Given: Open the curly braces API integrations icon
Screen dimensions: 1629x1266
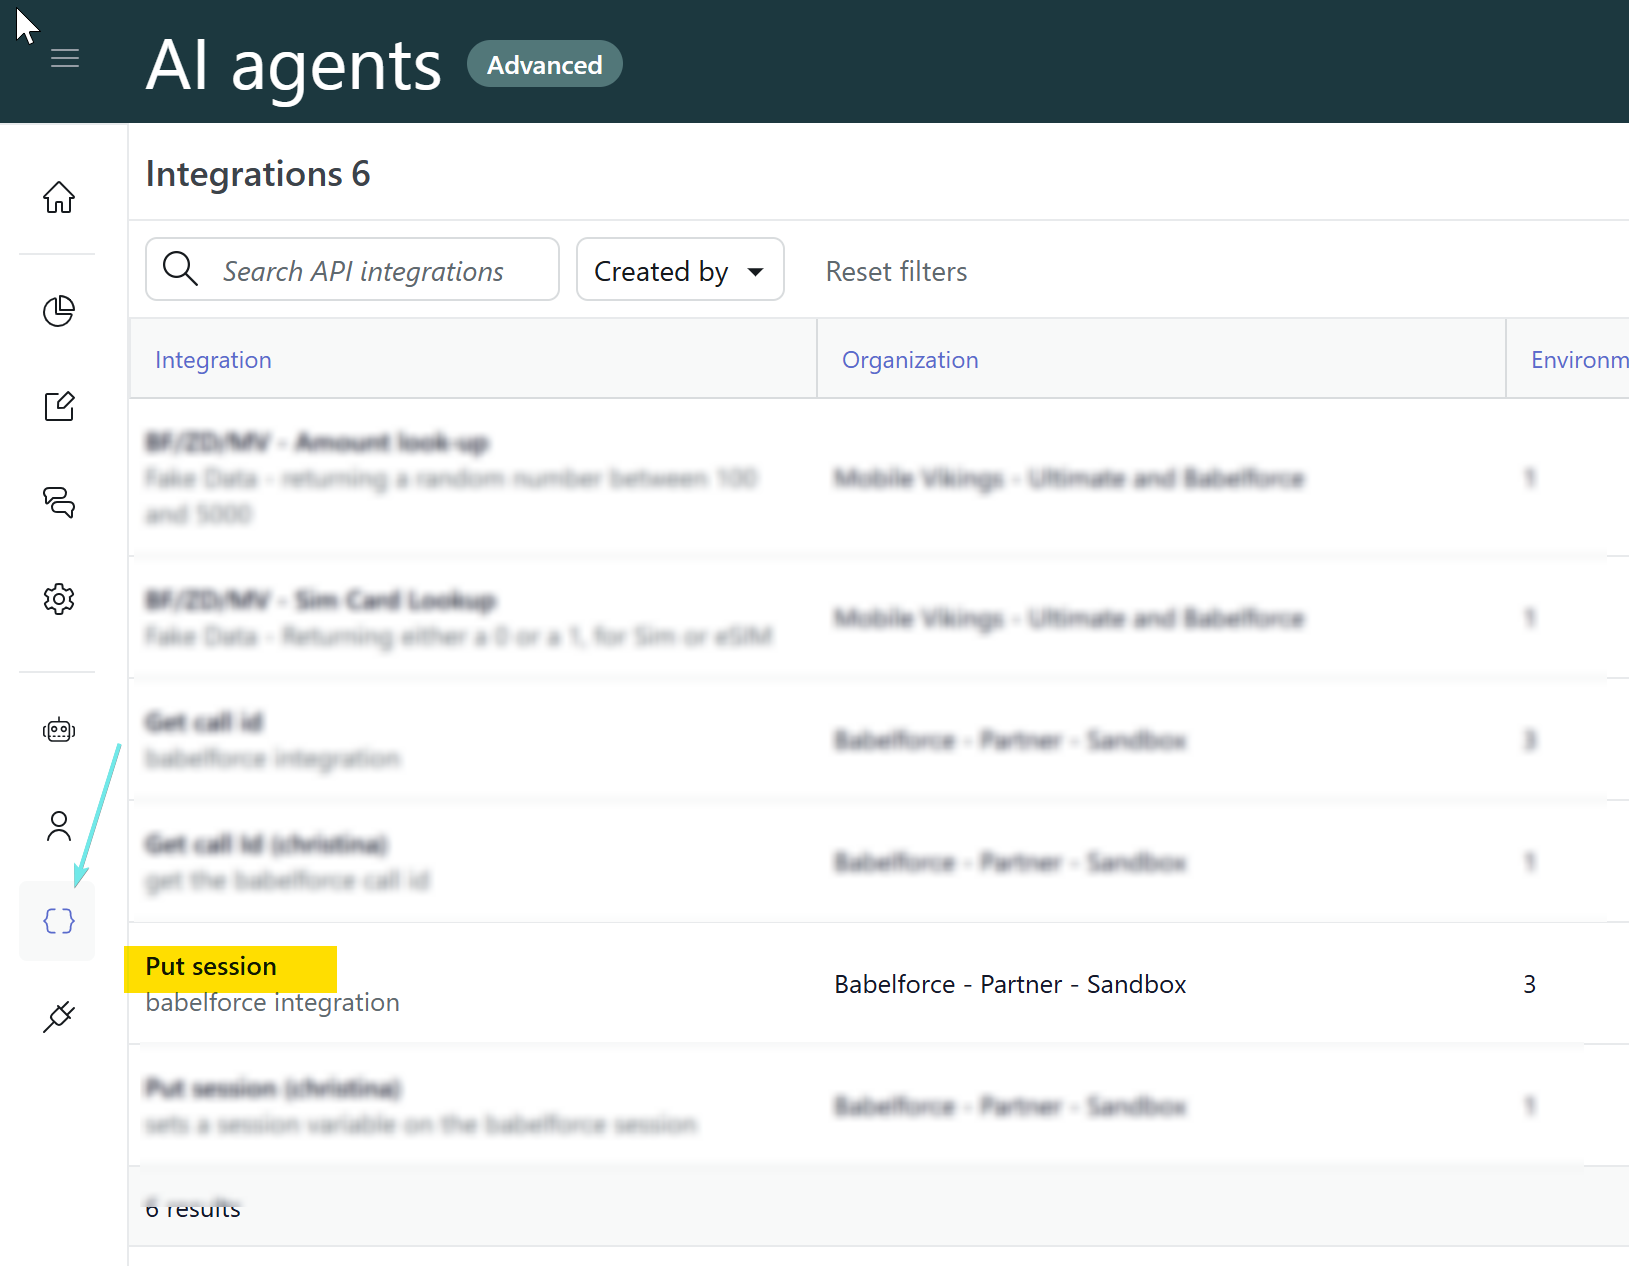Looking at the screenshot, I should point(59,921).
